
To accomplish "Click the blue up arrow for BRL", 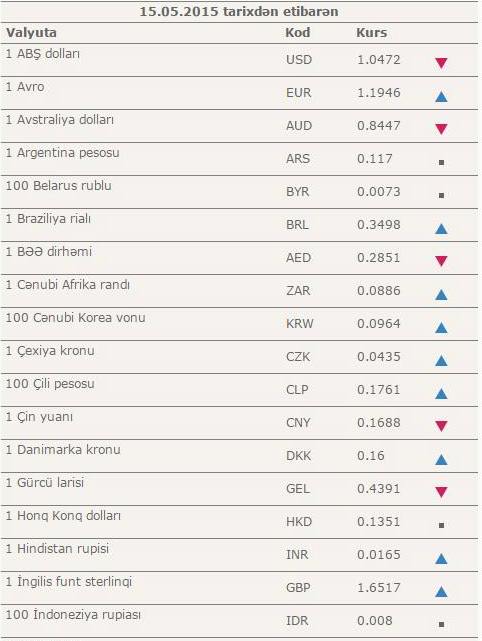I will click(x=441, y=229).
